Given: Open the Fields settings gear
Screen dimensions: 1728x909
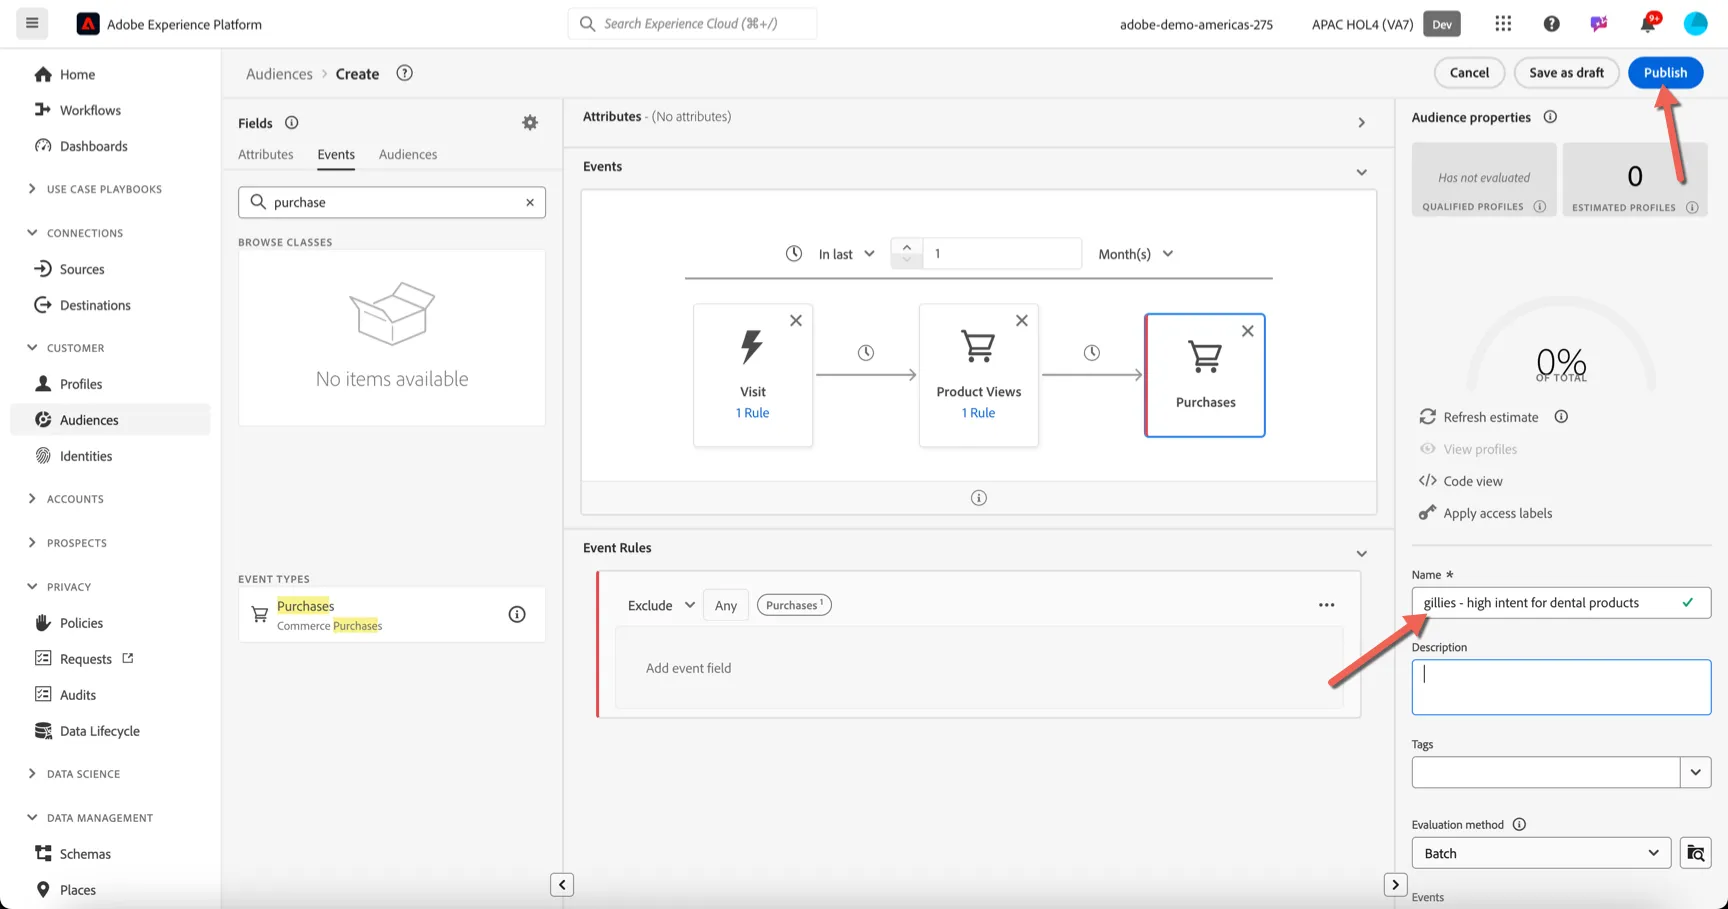Looking at the screenshot, I should pos(530,123).
